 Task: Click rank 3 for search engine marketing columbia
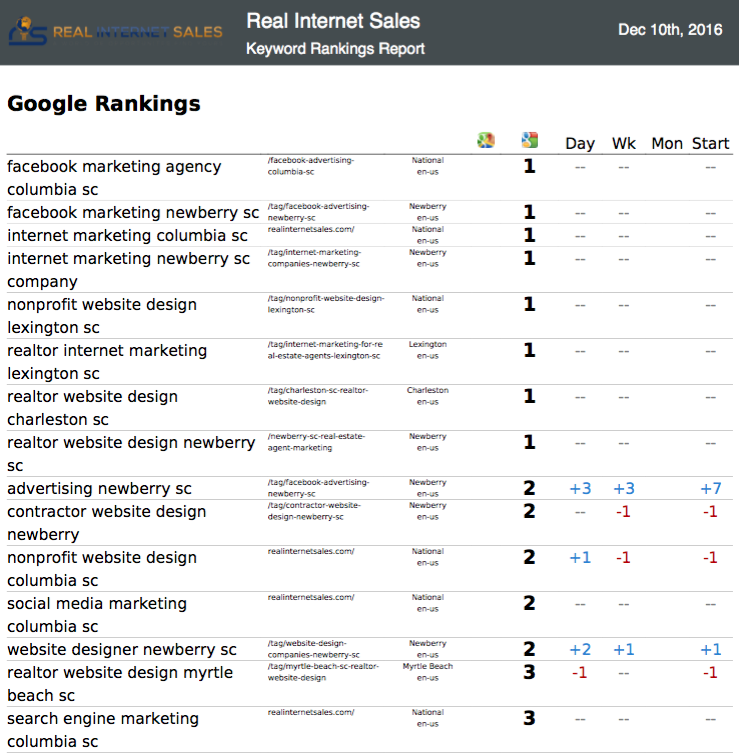pyautogui.click(x=529, y=718)
